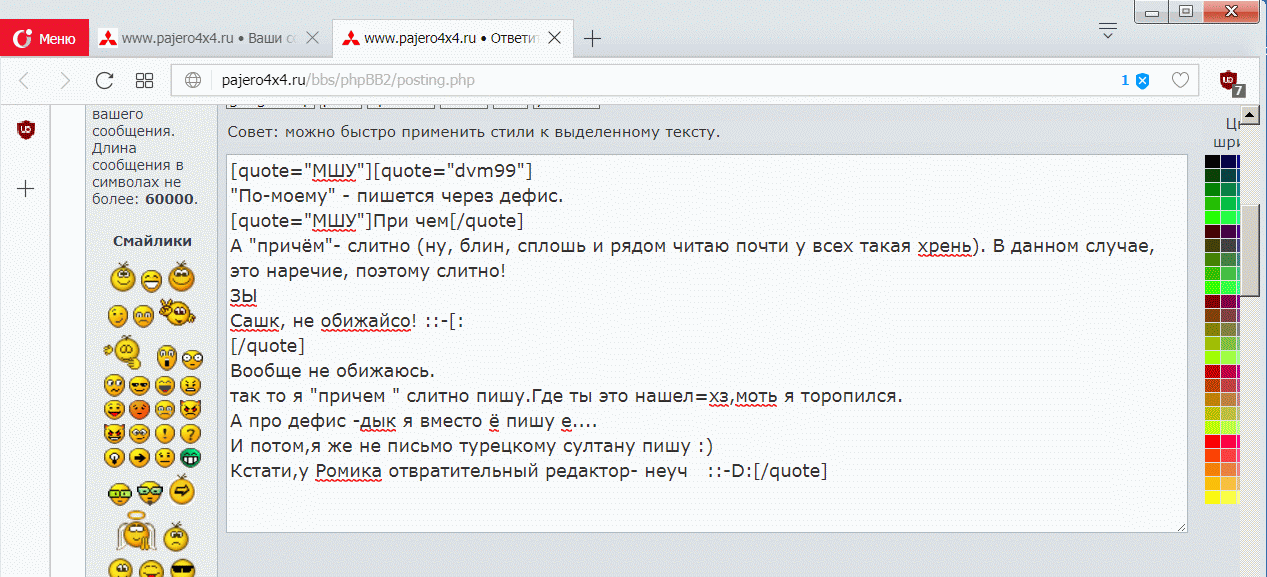This screenshot has width=1267, height=577.
Task: Pick the pure red color swatch
Action: click(x=1212, y=441)
